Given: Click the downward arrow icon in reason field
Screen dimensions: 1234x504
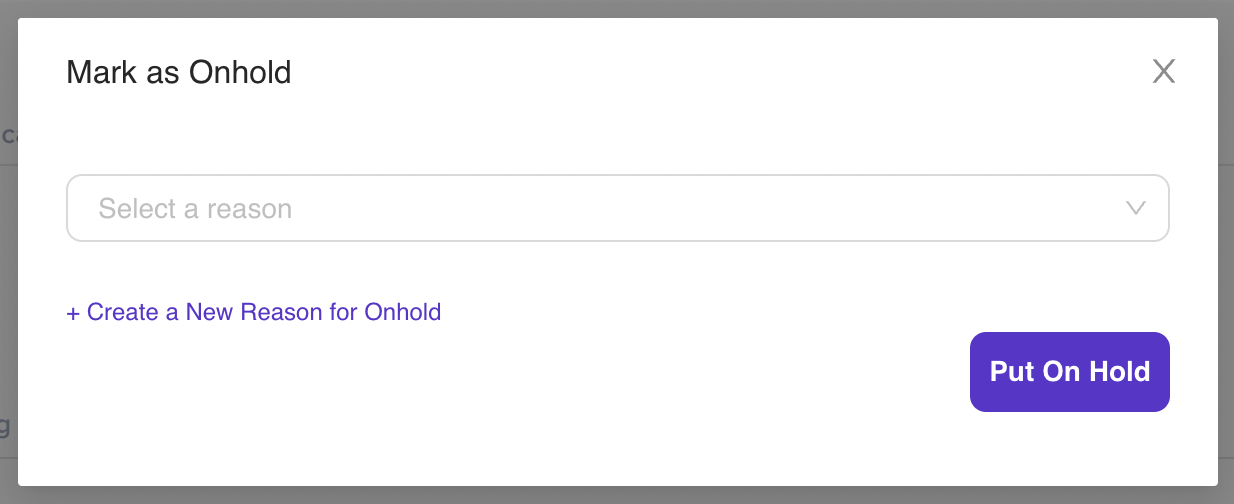Looking at the screenshot, I should tap(1135, 208).
